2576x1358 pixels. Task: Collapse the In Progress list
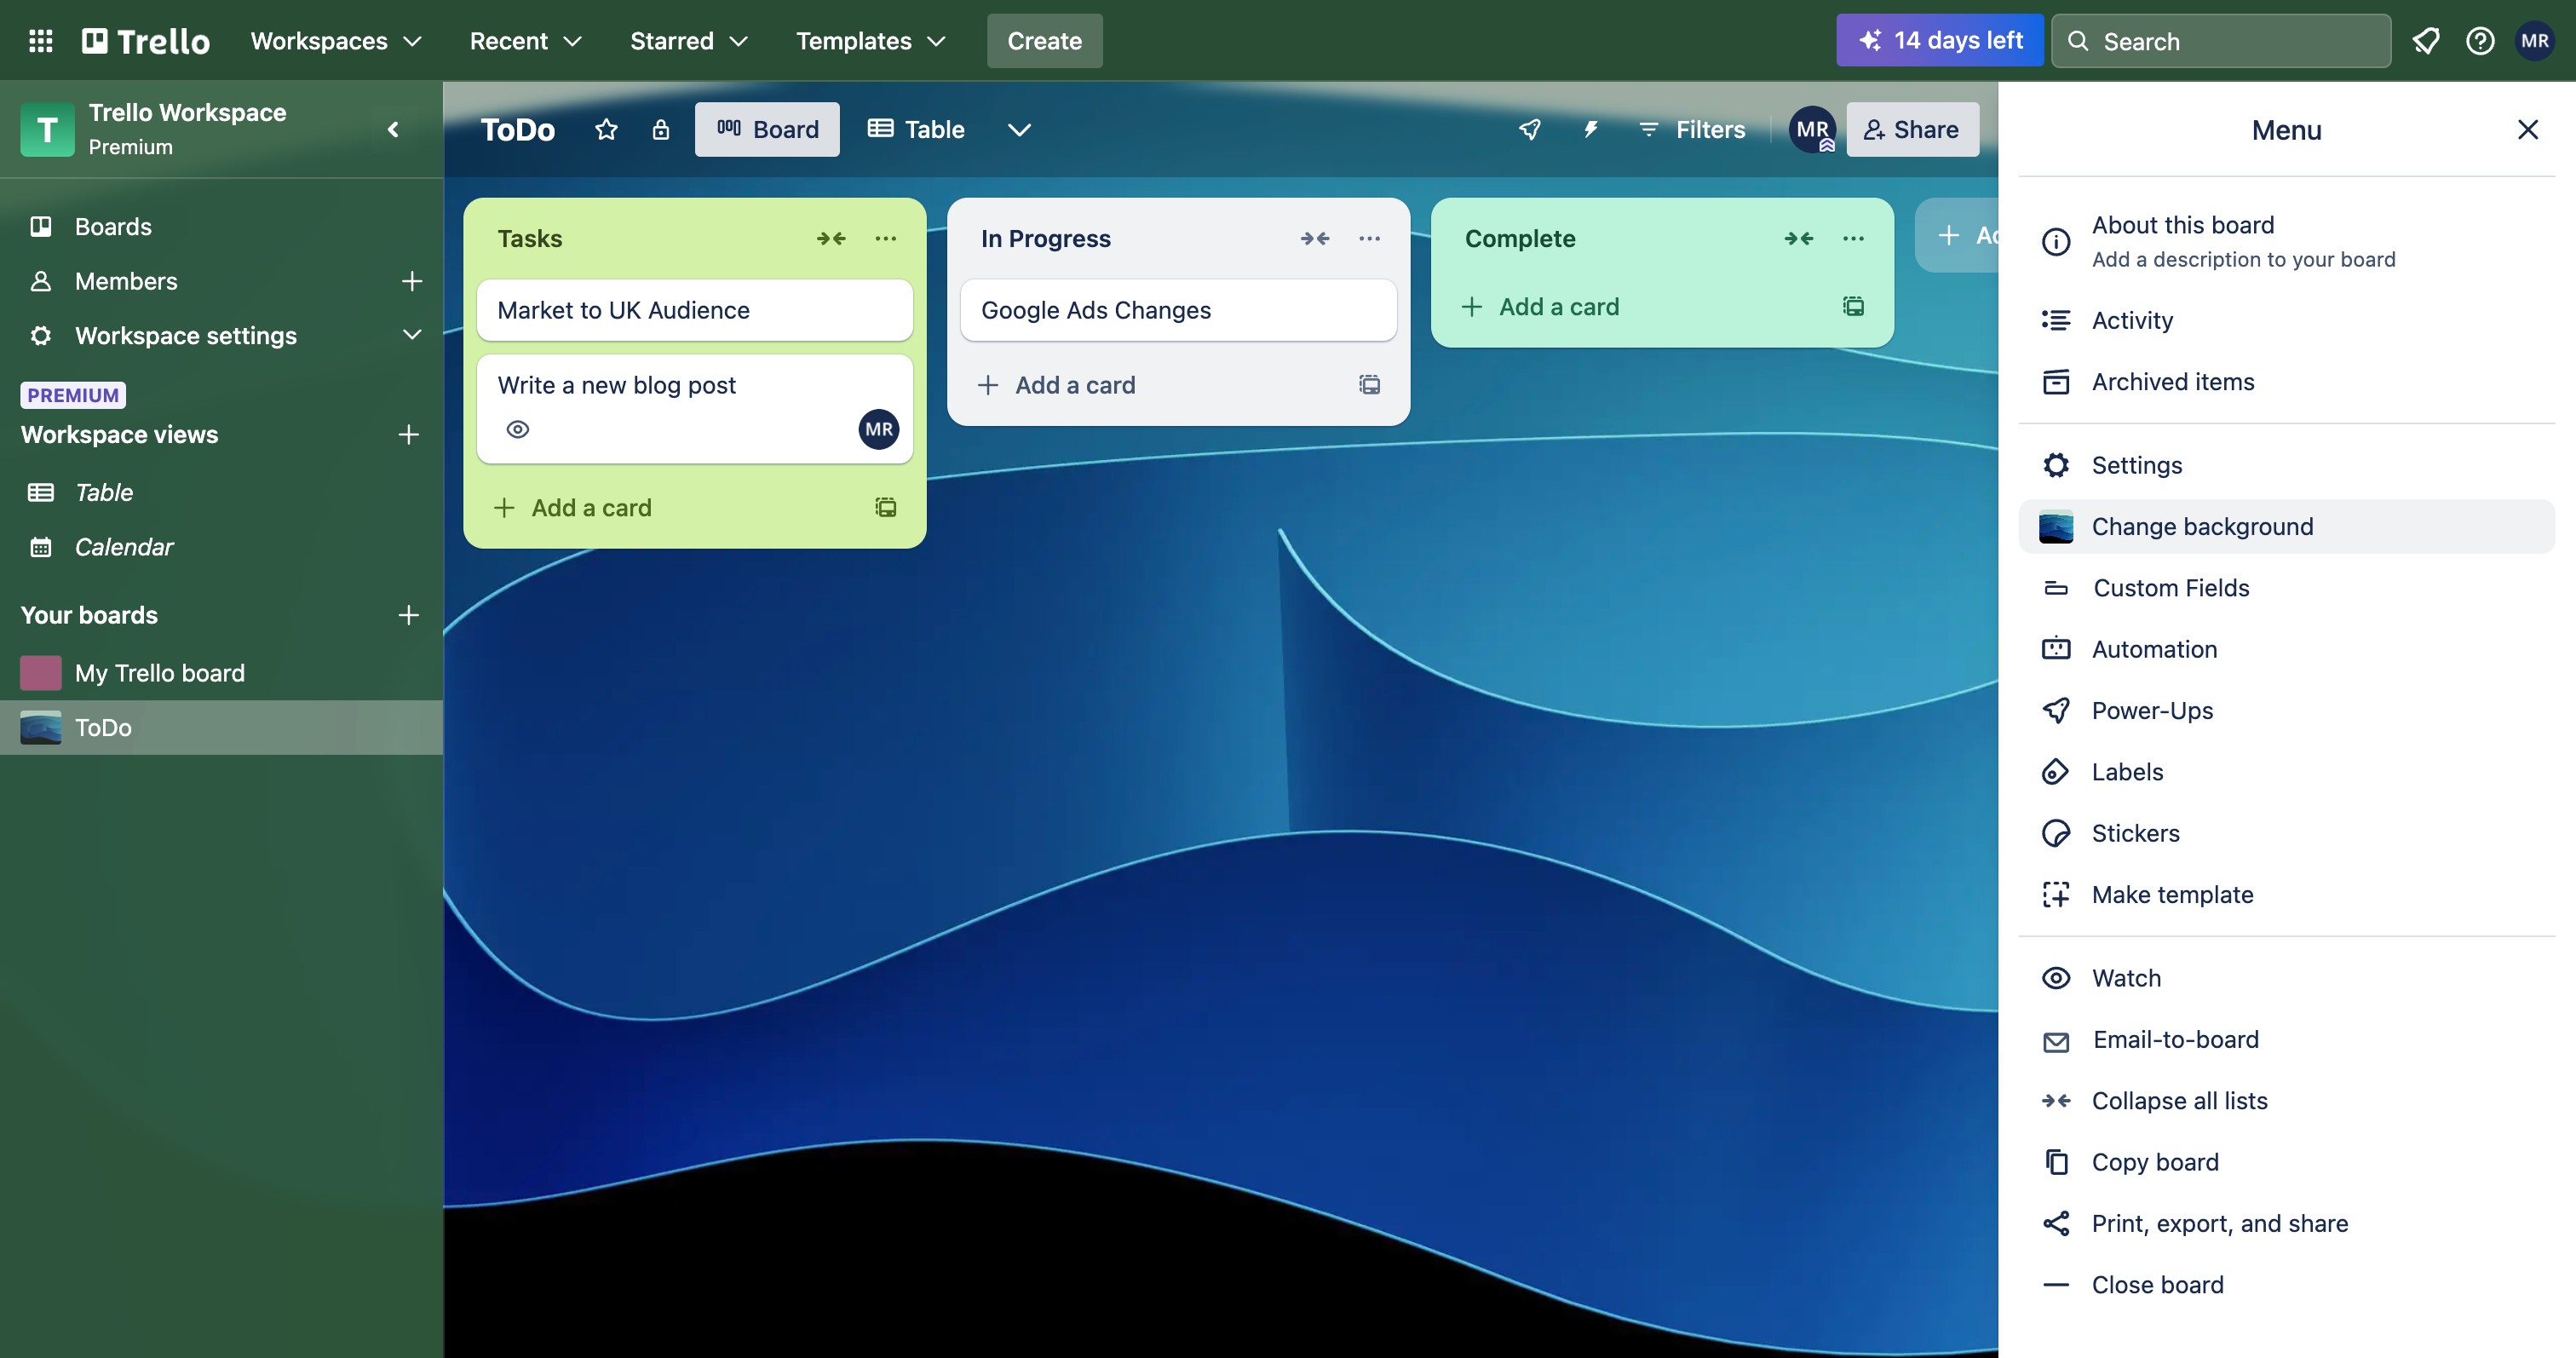pyautogui.click(x=1315, y=238)
